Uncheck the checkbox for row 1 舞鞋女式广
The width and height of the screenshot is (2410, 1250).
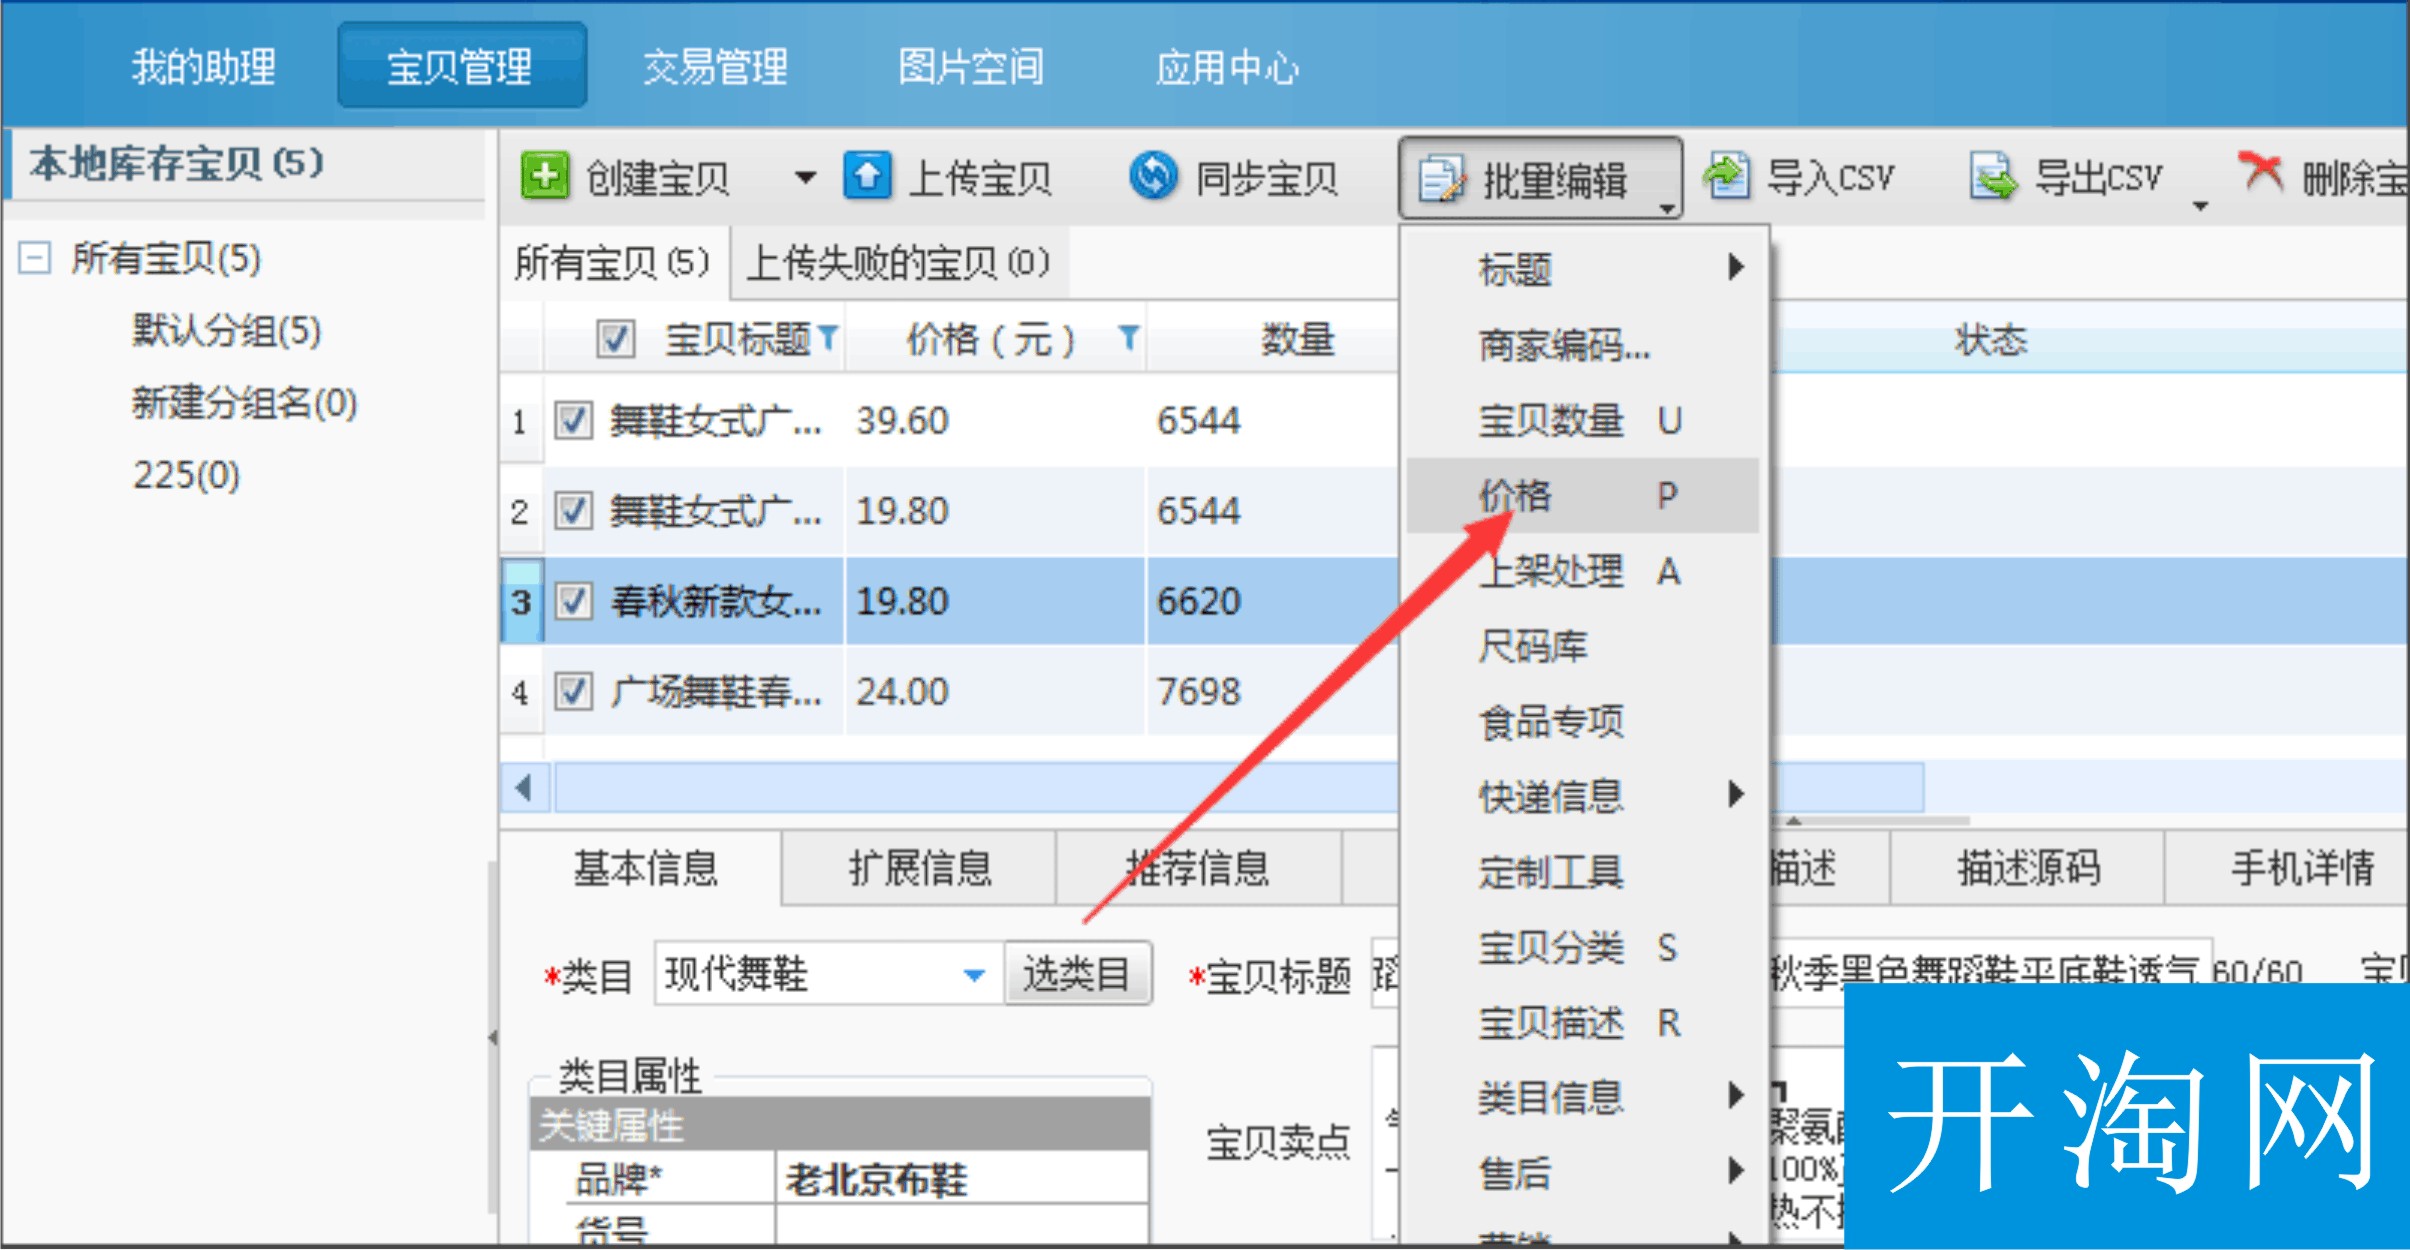pyautogui.click(x=573, y=420)
